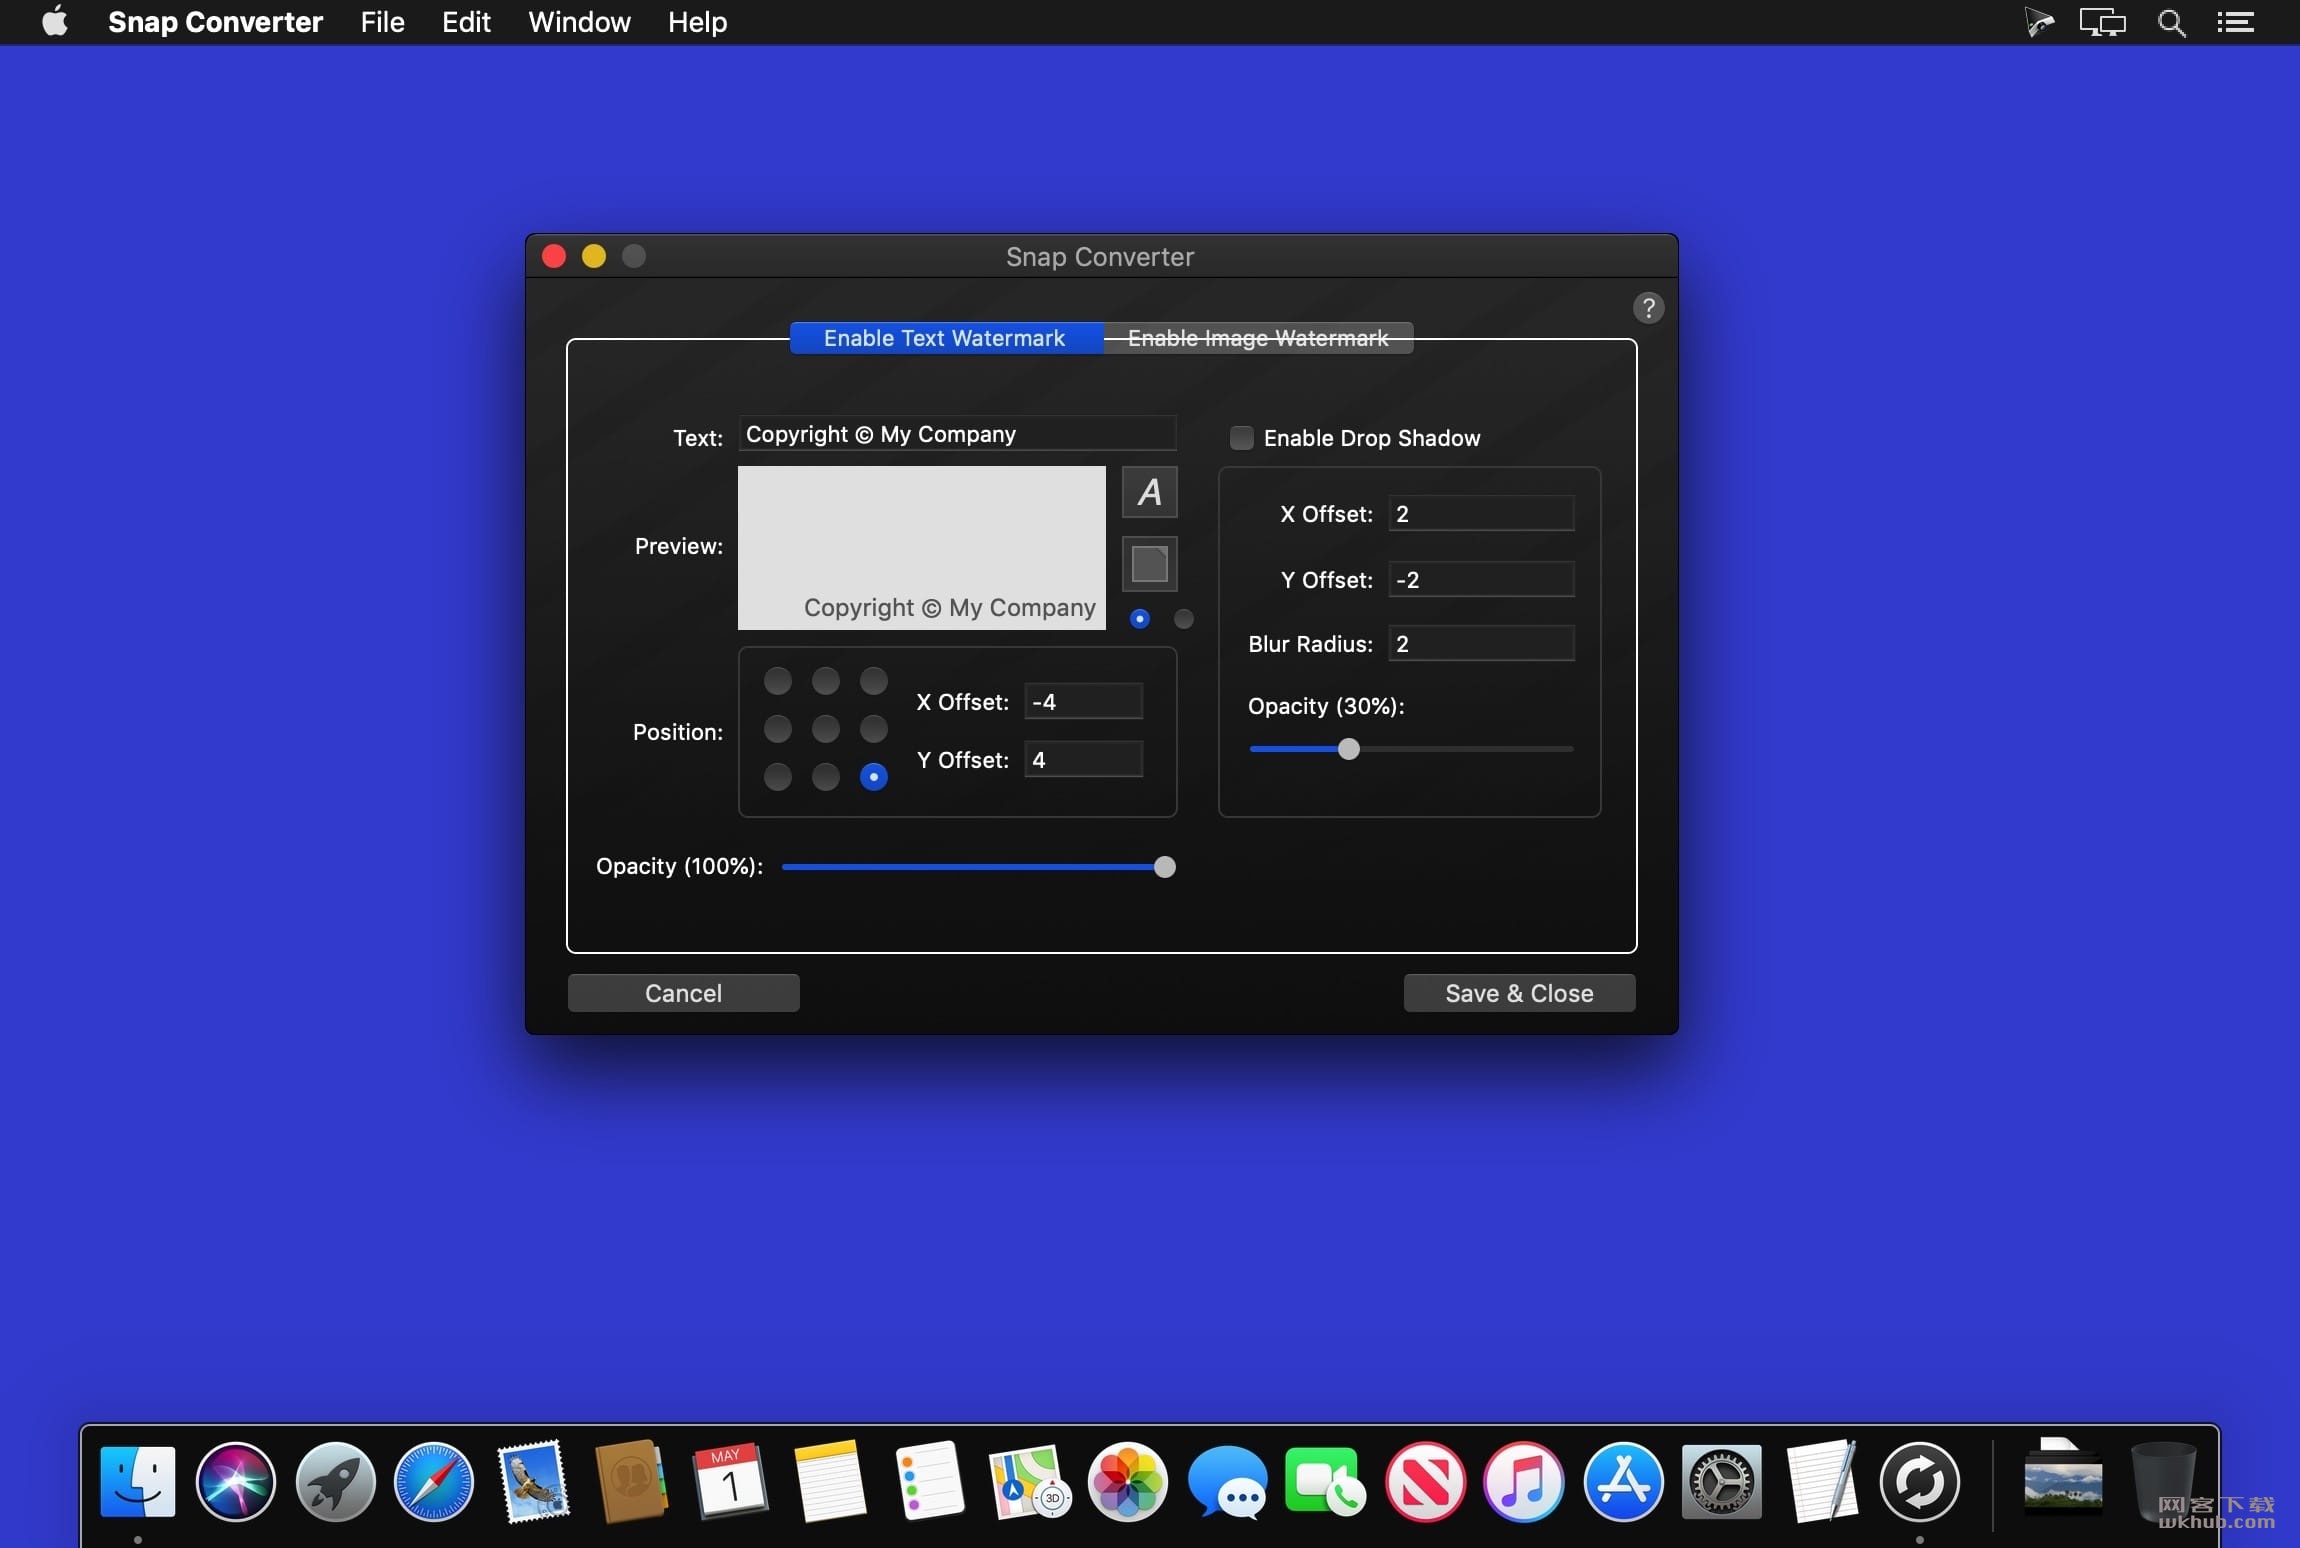The height and width of the screenshot is (1548, 2300).
Task: Open News in the Dock
Action: point(1425,1481)
